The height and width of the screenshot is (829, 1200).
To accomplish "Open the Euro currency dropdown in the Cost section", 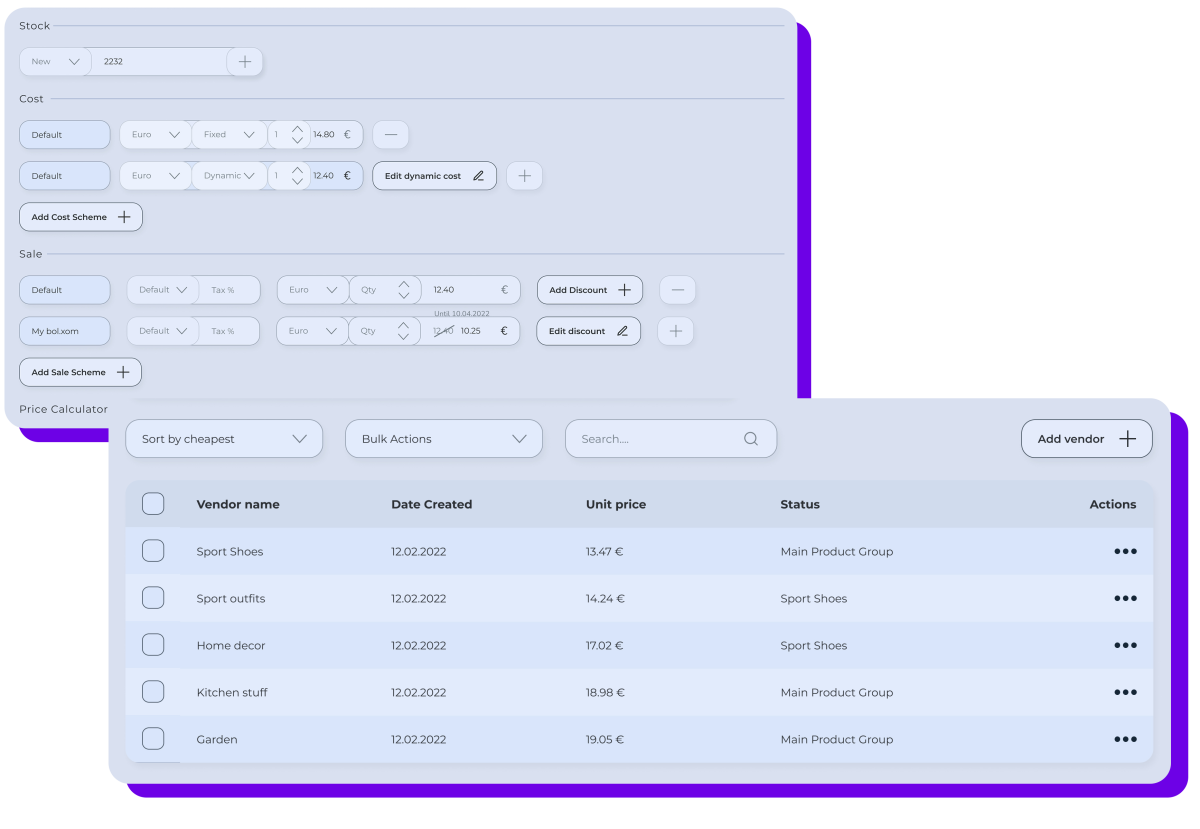I will coord(155,134).
